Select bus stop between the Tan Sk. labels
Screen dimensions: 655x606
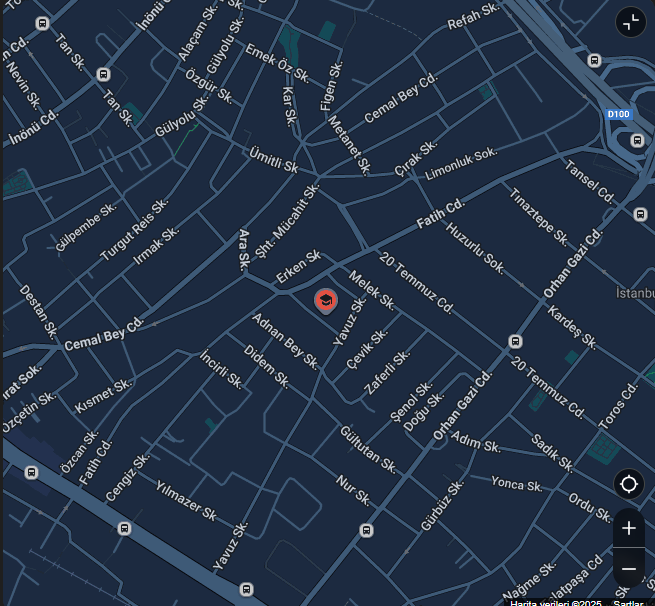pyautogui.click(x=103, y=74)
